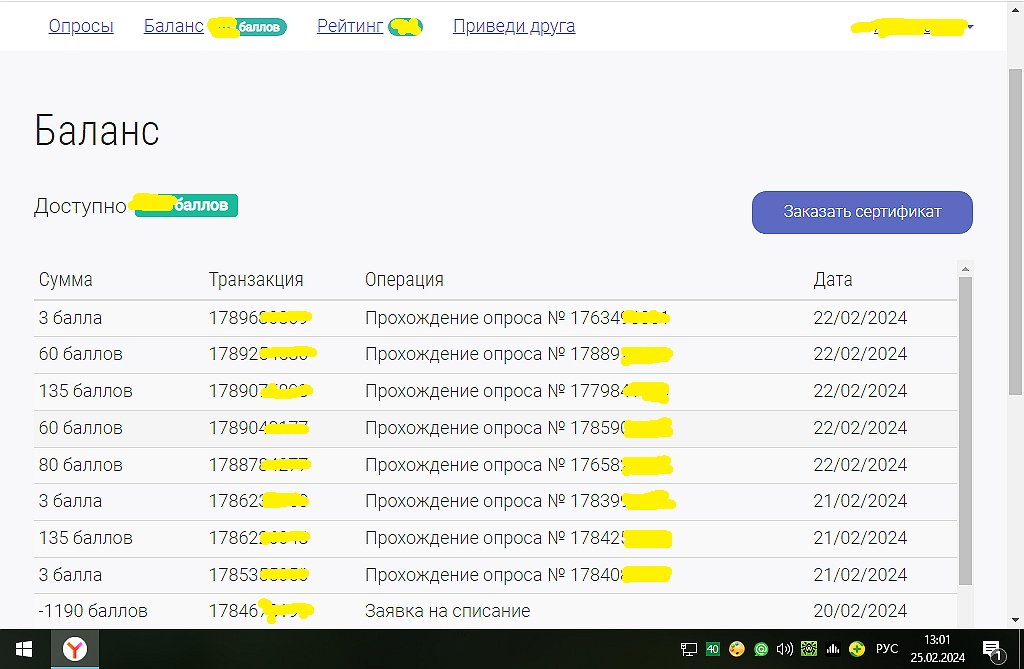Go to the Рейтинг menu item
The width and height of the screenshot is (1024, 669).
pyautogui.click(x=350, y=26)
